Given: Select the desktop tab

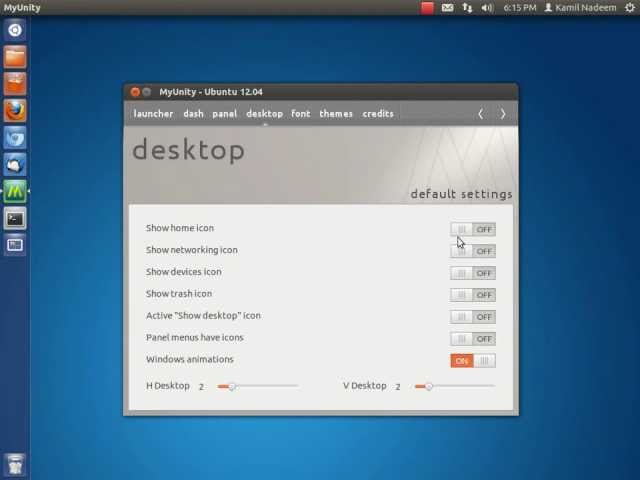Looking at the screenshot, I should point(264,113).
